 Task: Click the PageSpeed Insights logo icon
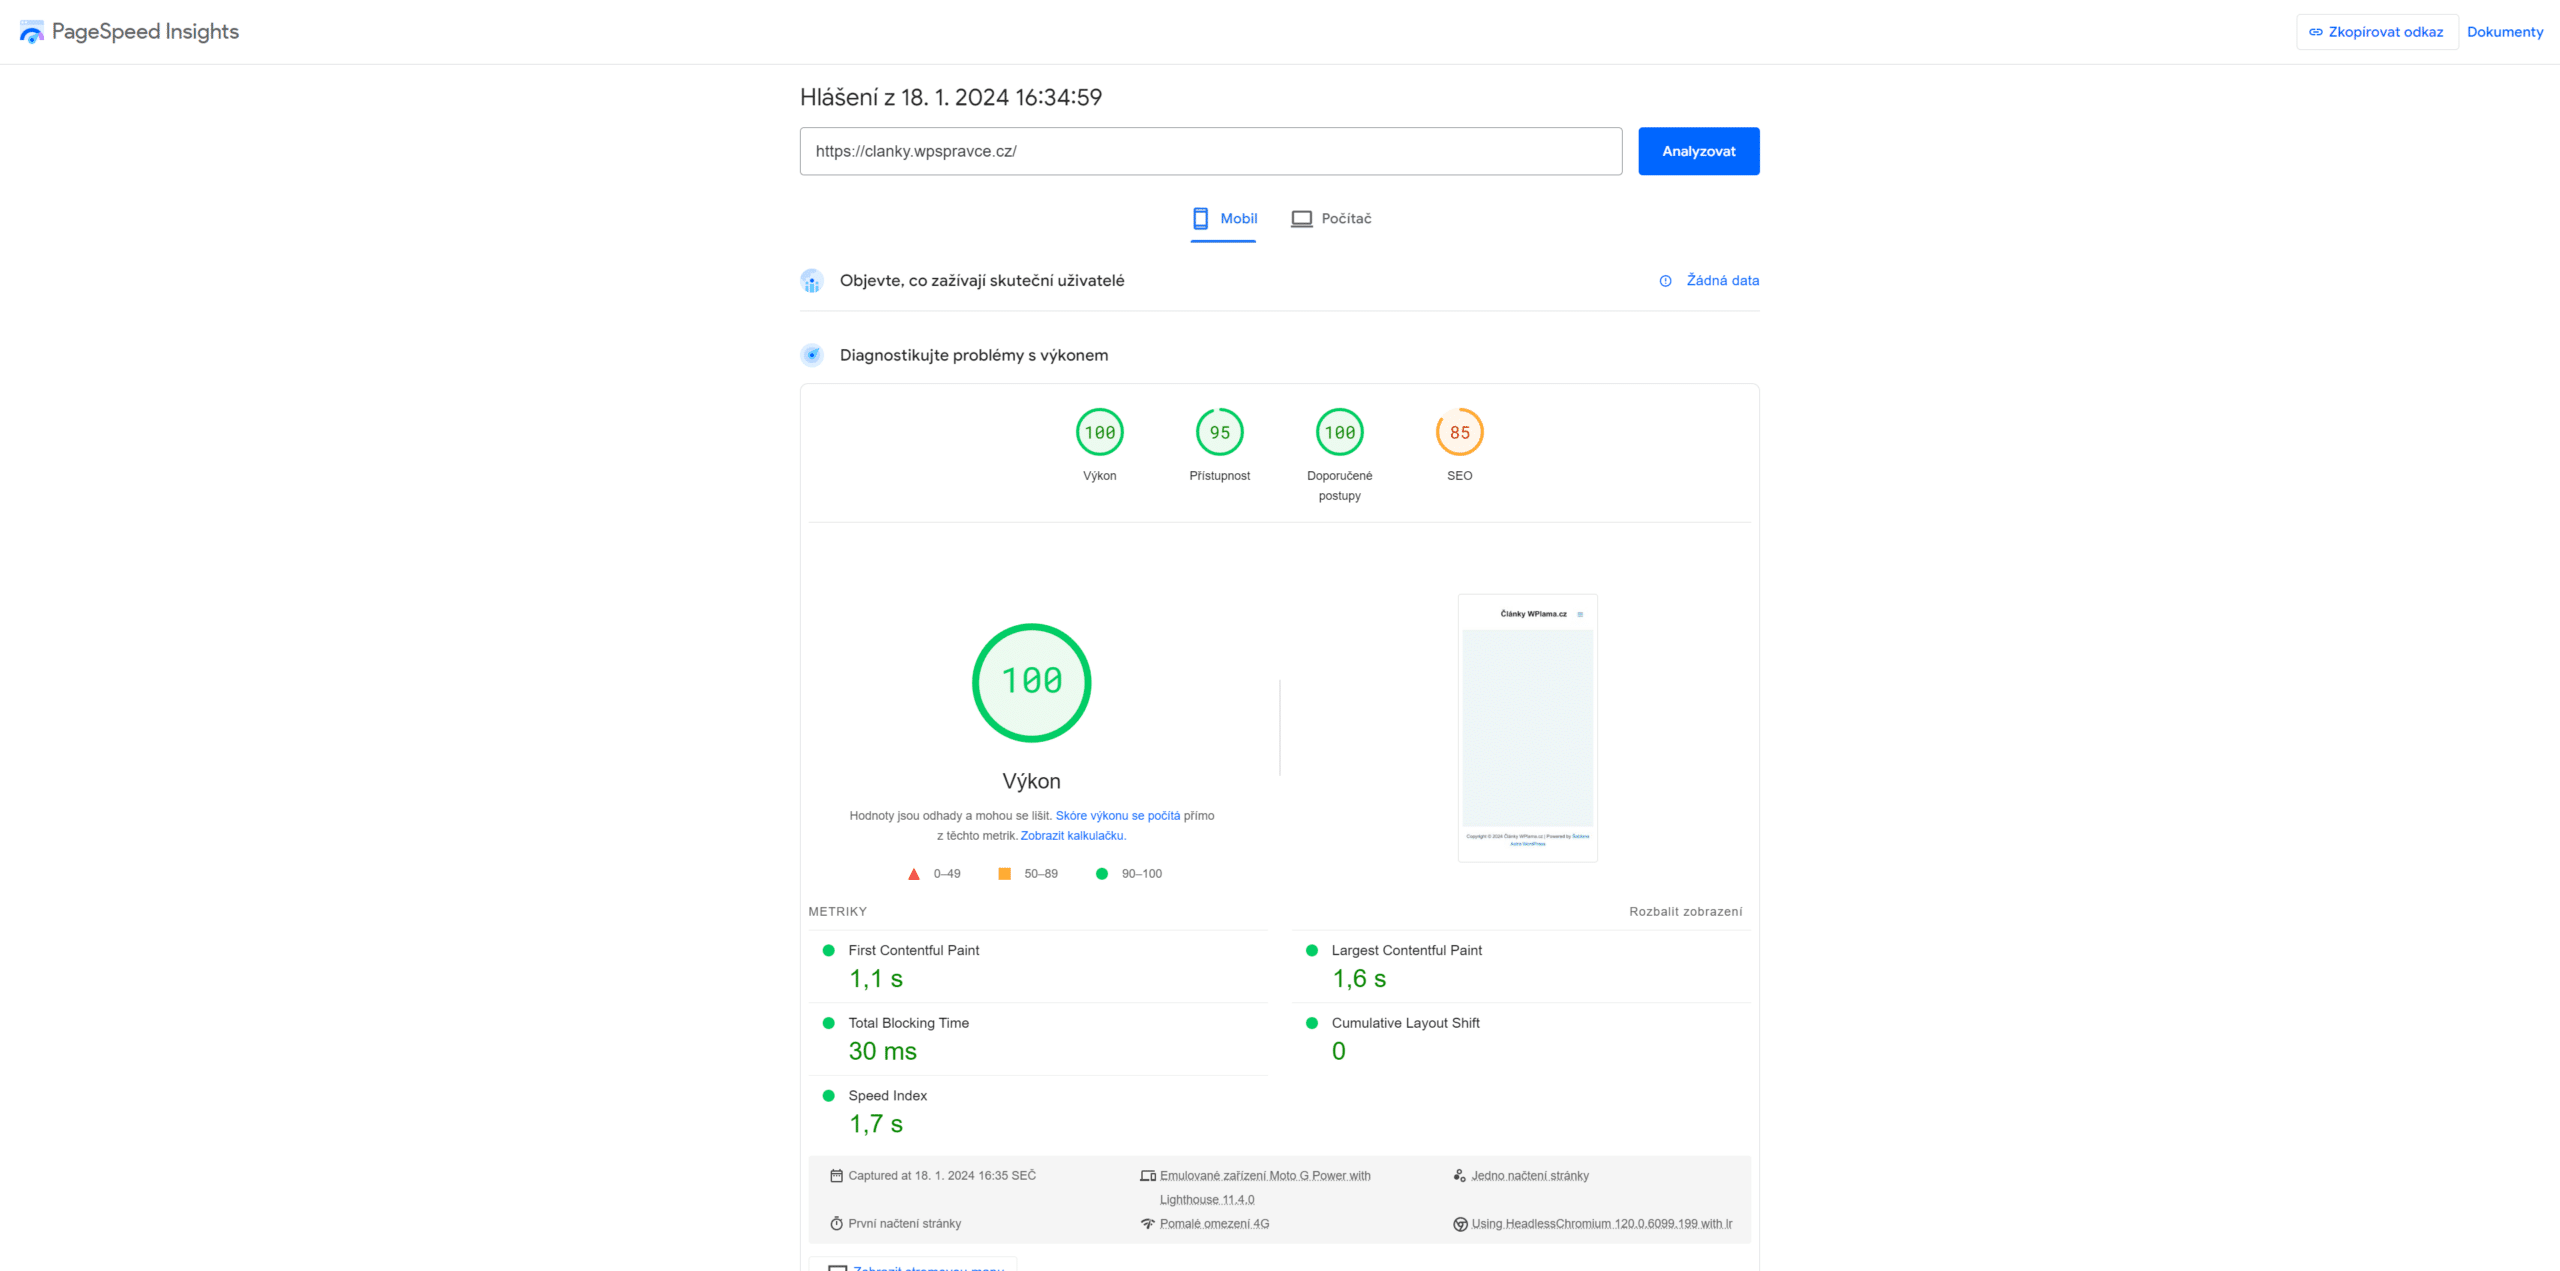(32, 32)
